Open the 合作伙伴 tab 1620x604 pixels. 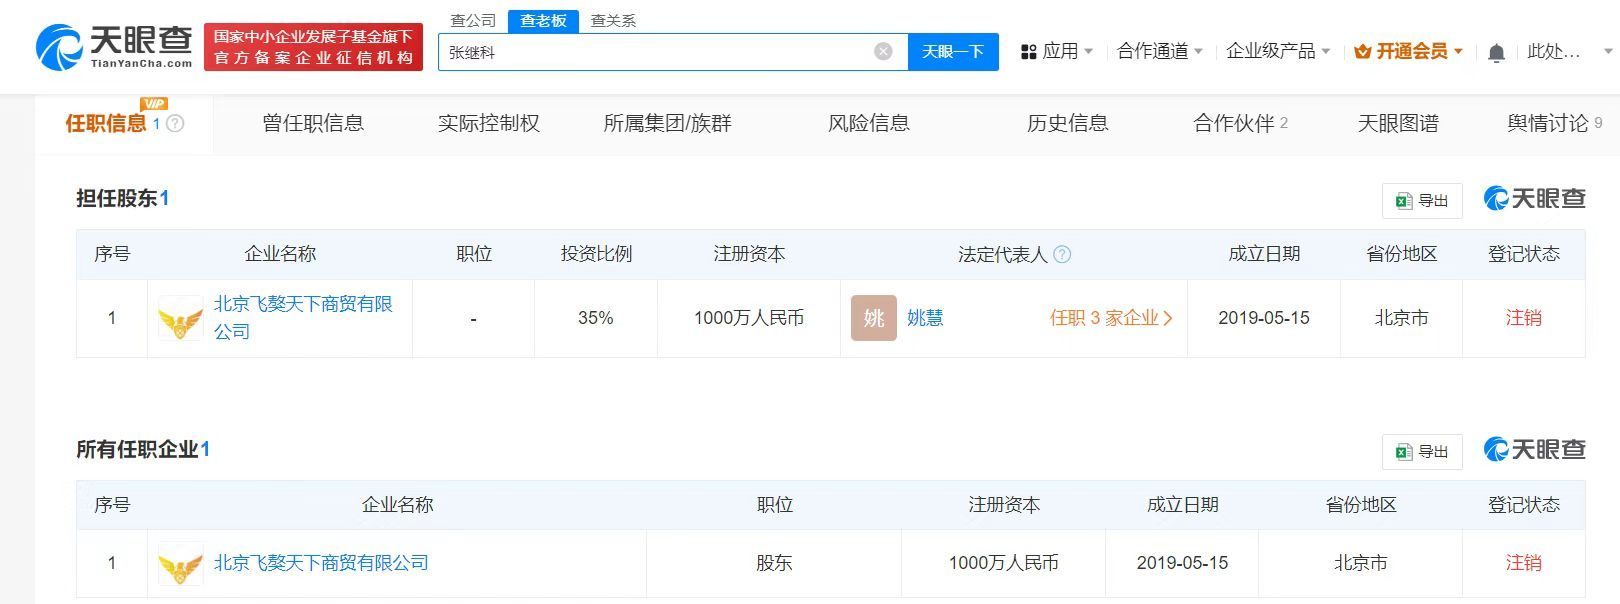(1240, 123)
